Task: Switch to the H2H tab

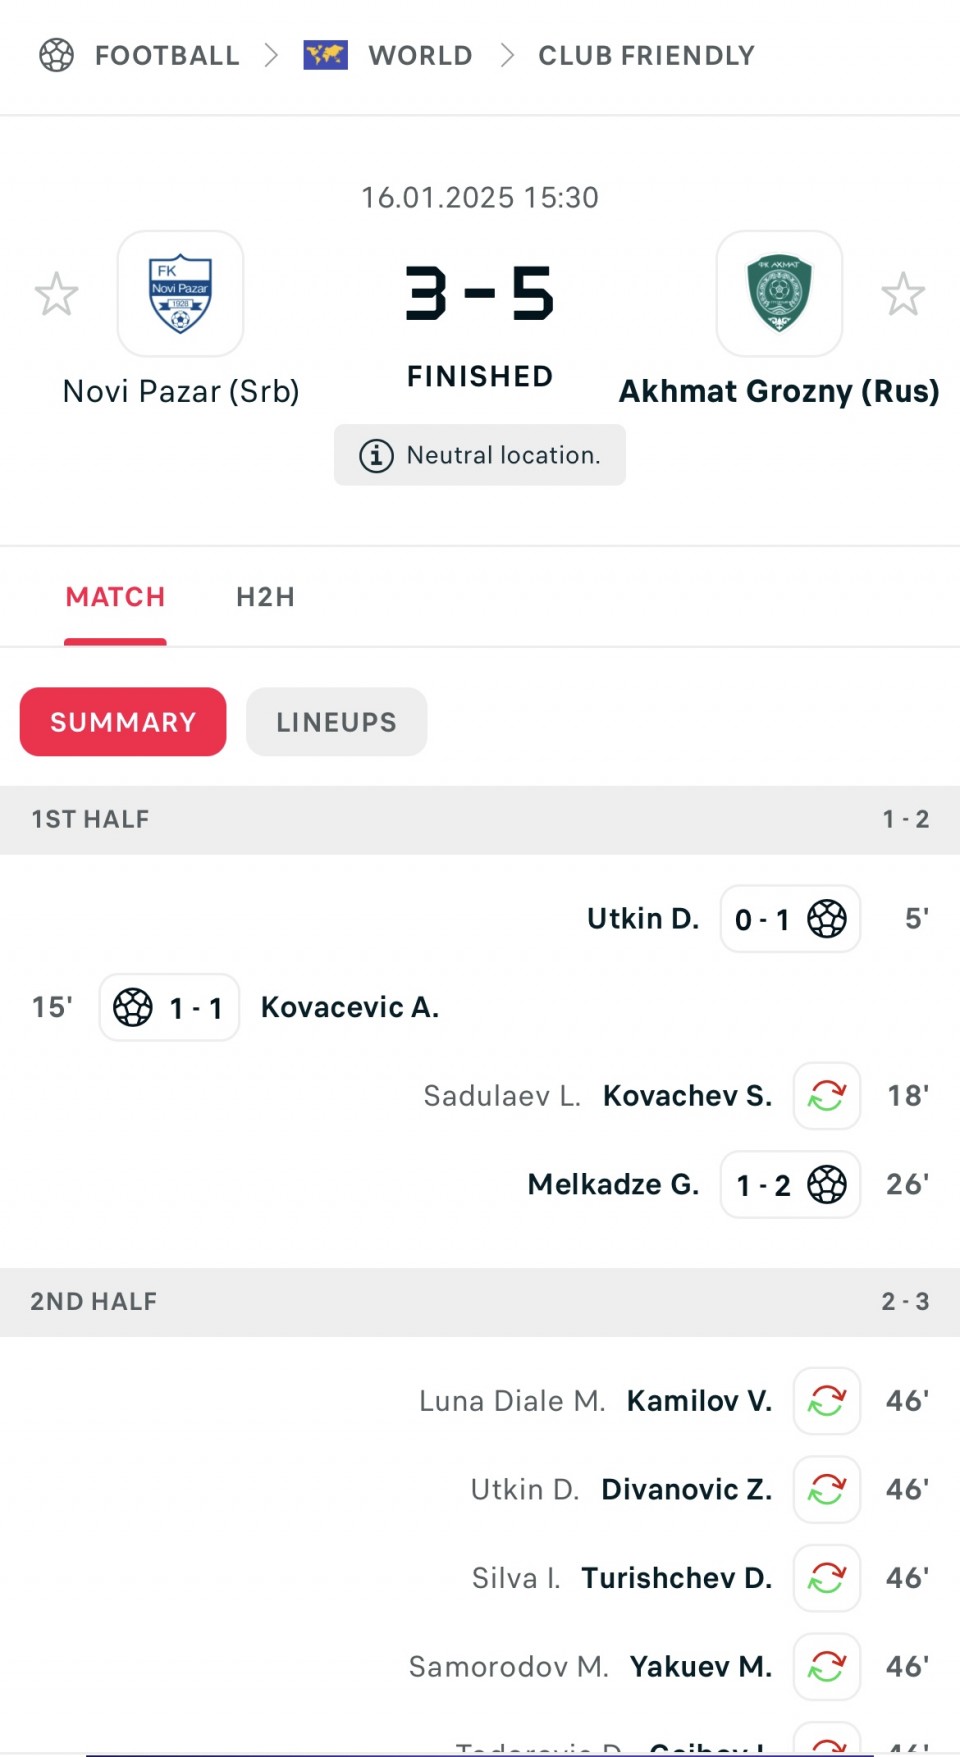Action: (x=265, y=597)
